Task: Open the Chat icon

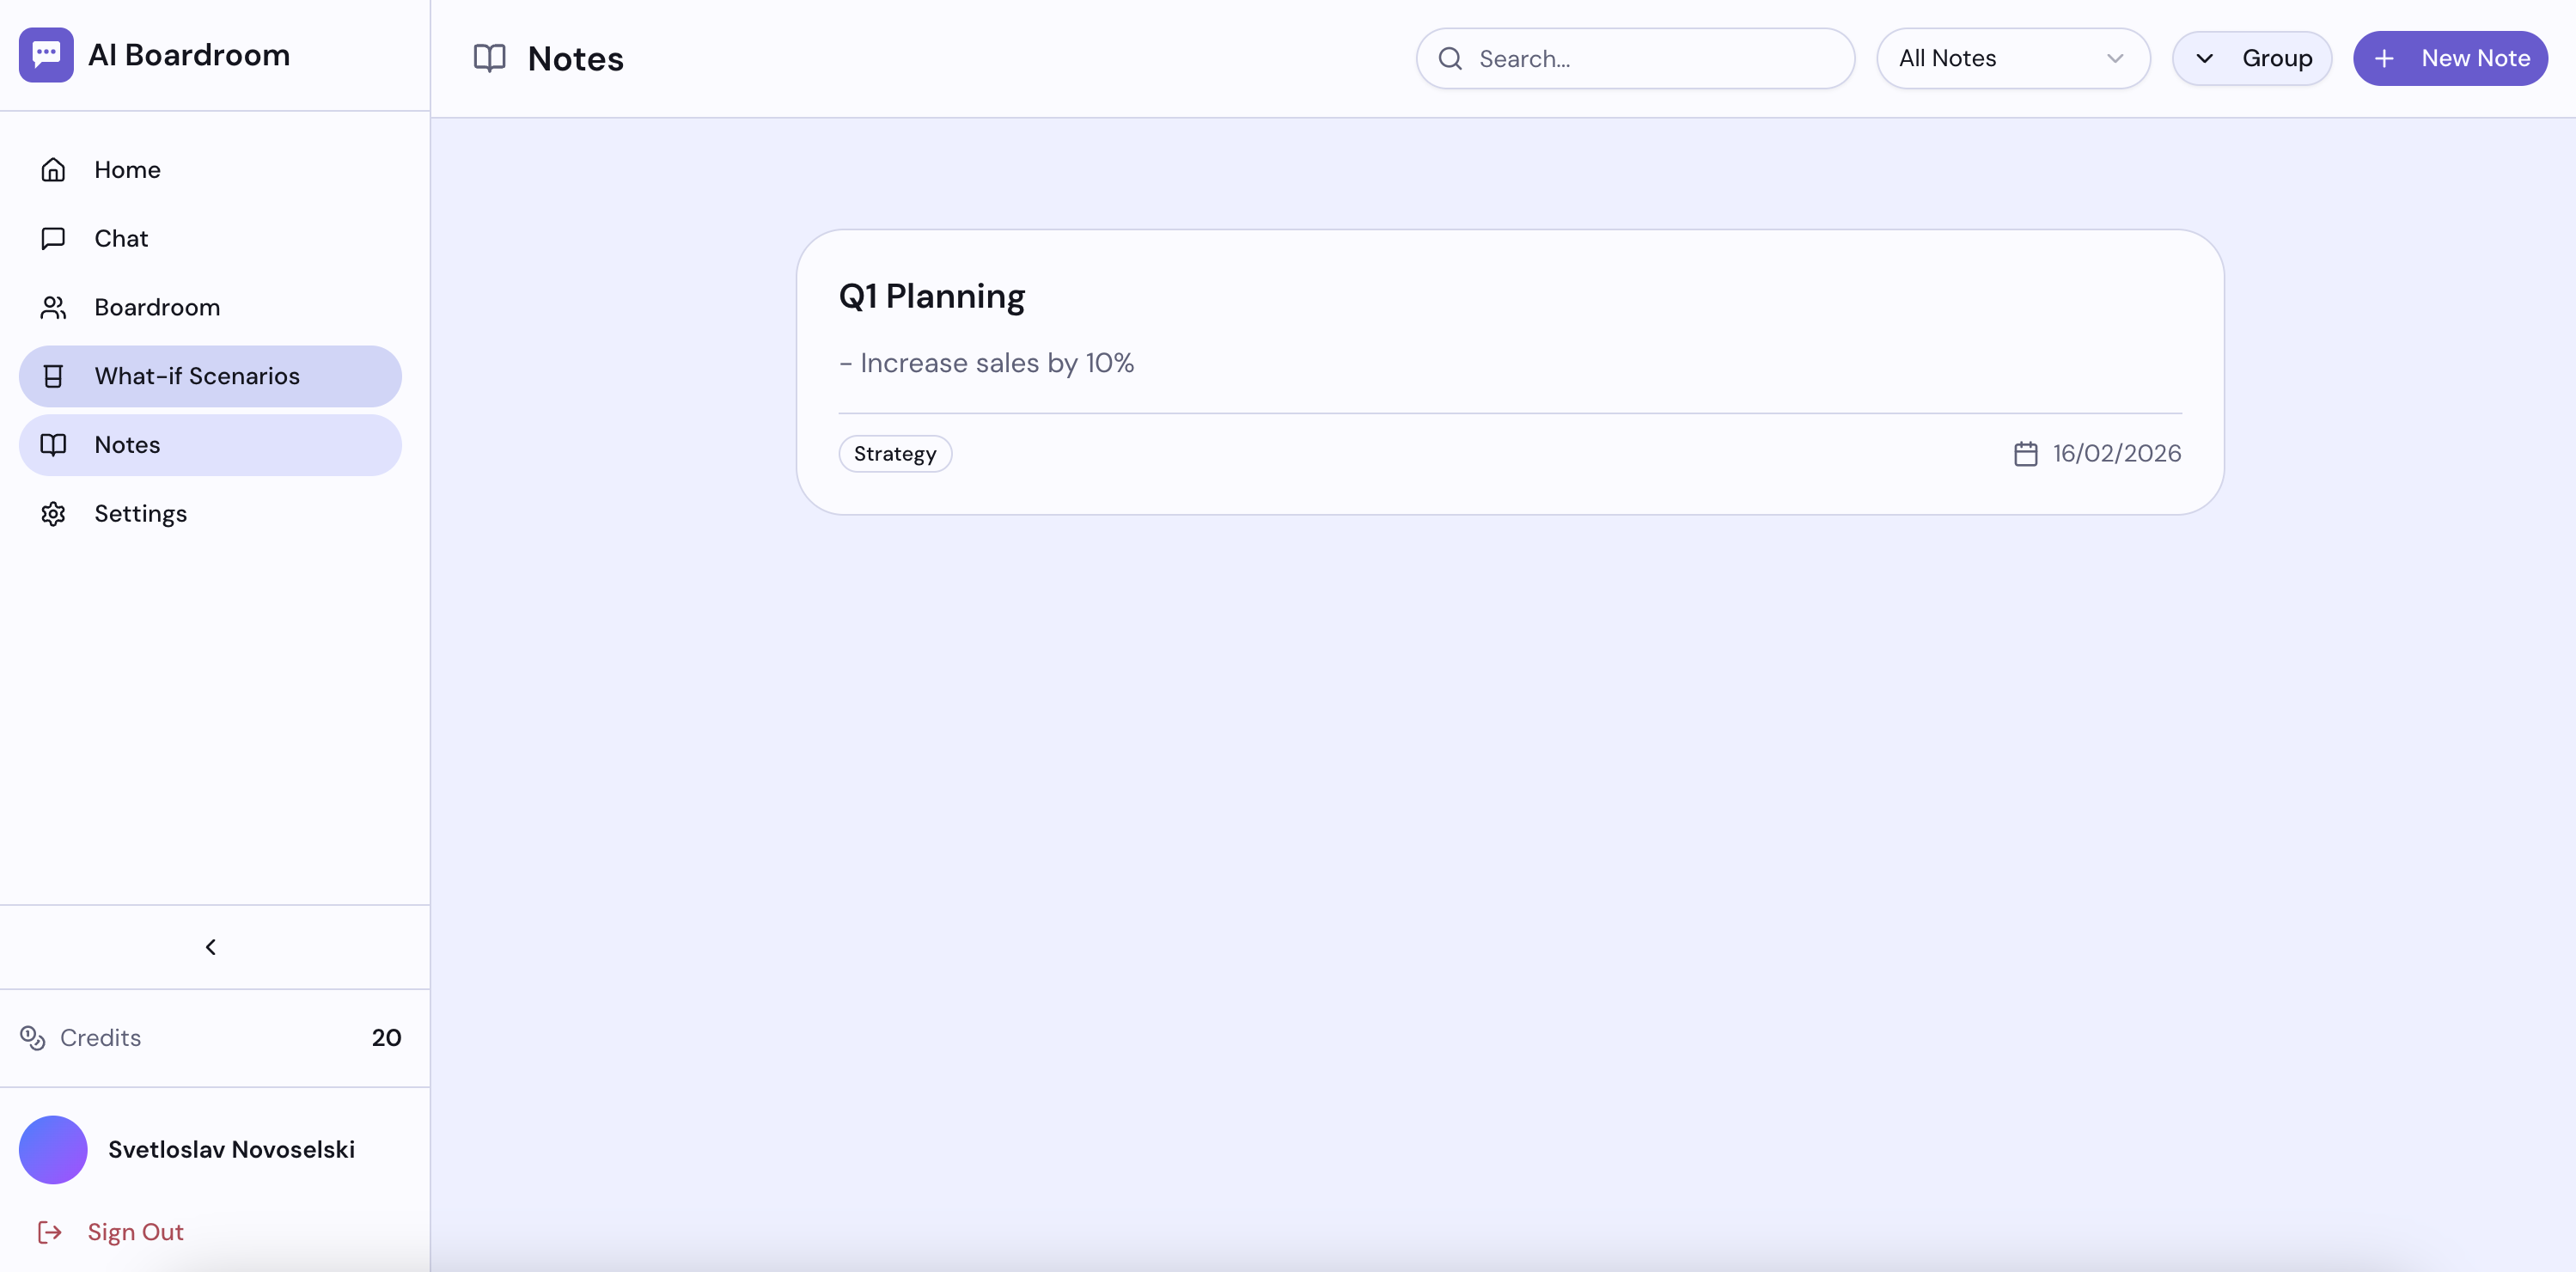Action: pos(54,238)
